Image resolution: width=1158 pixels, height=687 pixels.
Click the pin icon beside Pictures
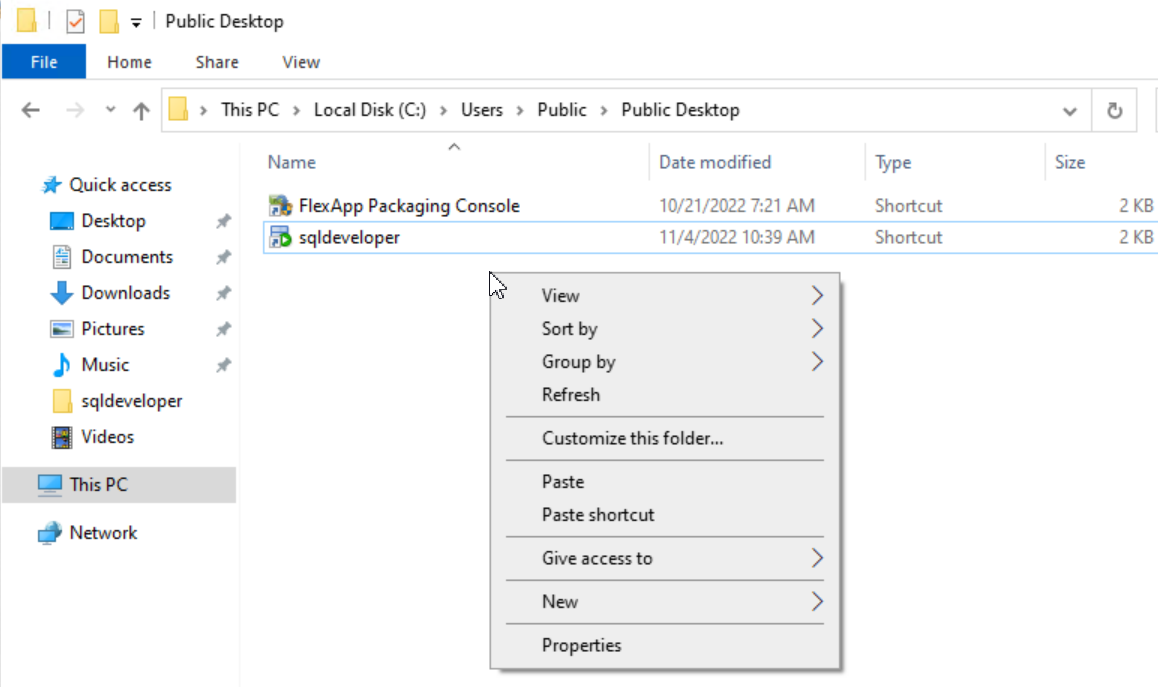(x=223, y=329)
